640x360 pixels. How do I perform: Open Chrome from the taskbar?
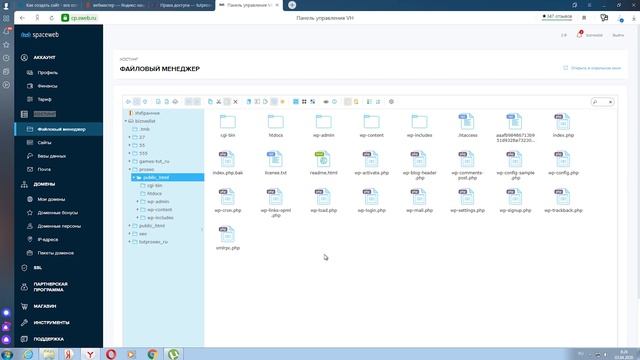point(152,354)
